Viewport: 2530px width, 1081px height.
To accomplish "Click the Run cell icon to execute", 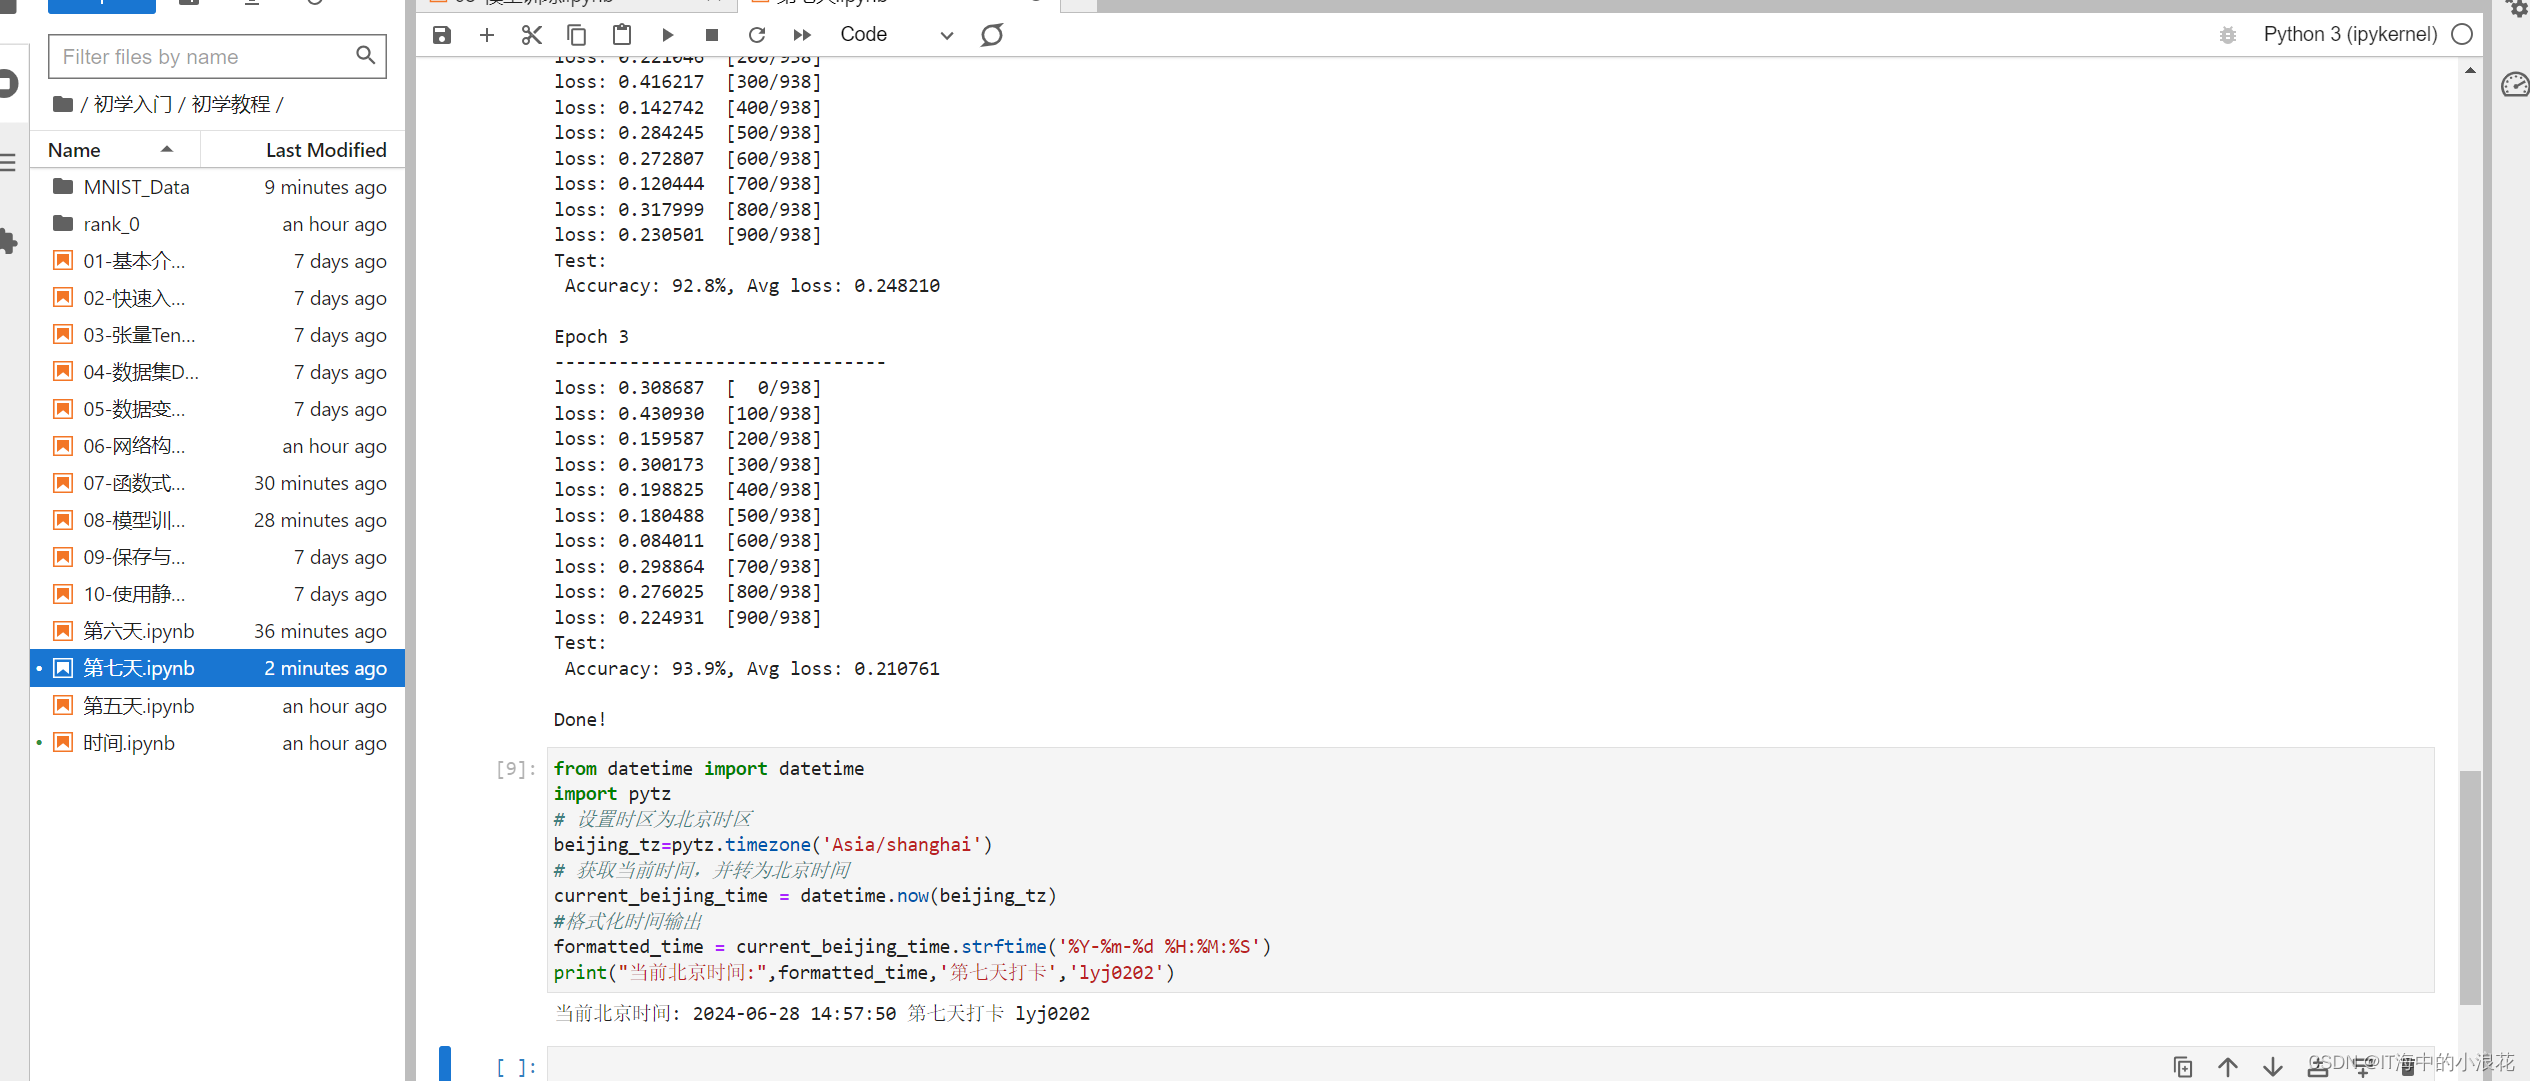I will pos(666,35).
